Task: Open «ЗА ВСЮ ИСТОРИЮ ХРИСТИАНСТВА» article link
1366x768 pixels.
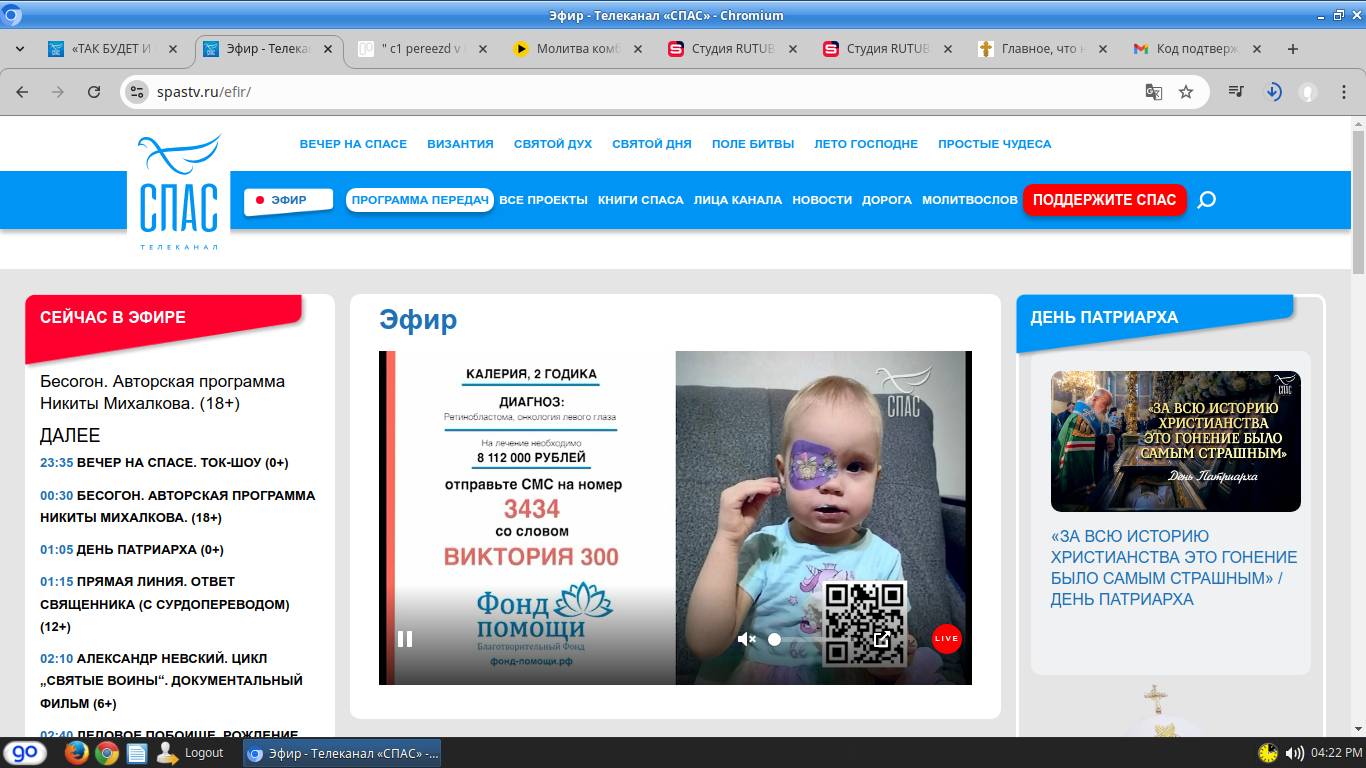Action: [x=1174, y=568]
